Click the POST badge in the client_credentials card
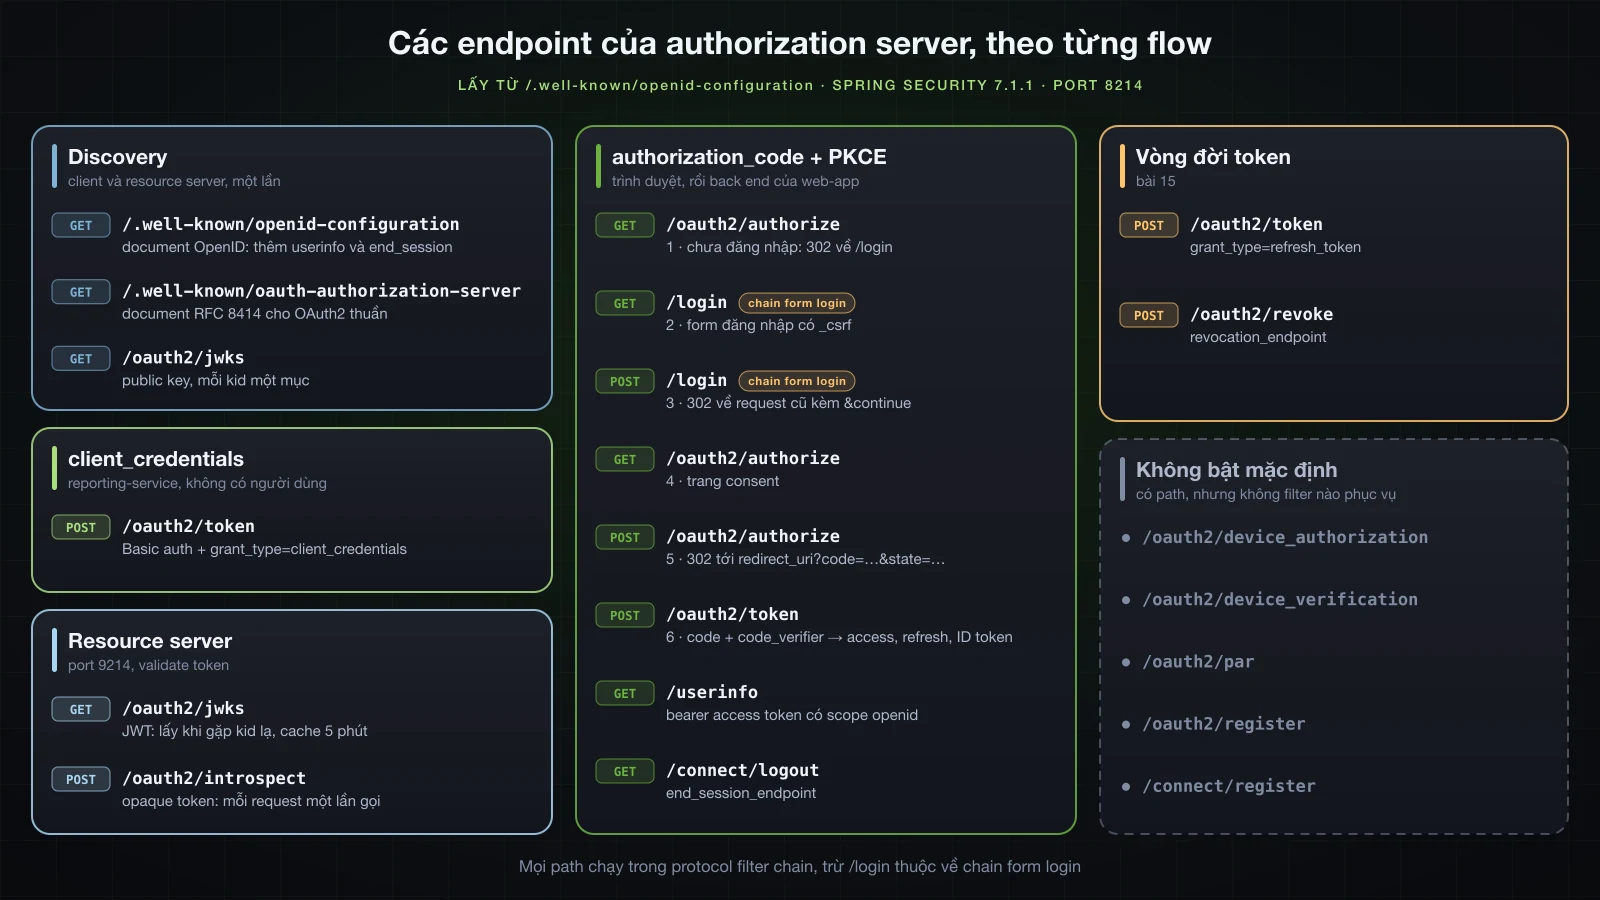Screen dimensions: 1600x900 coord(81,527)
